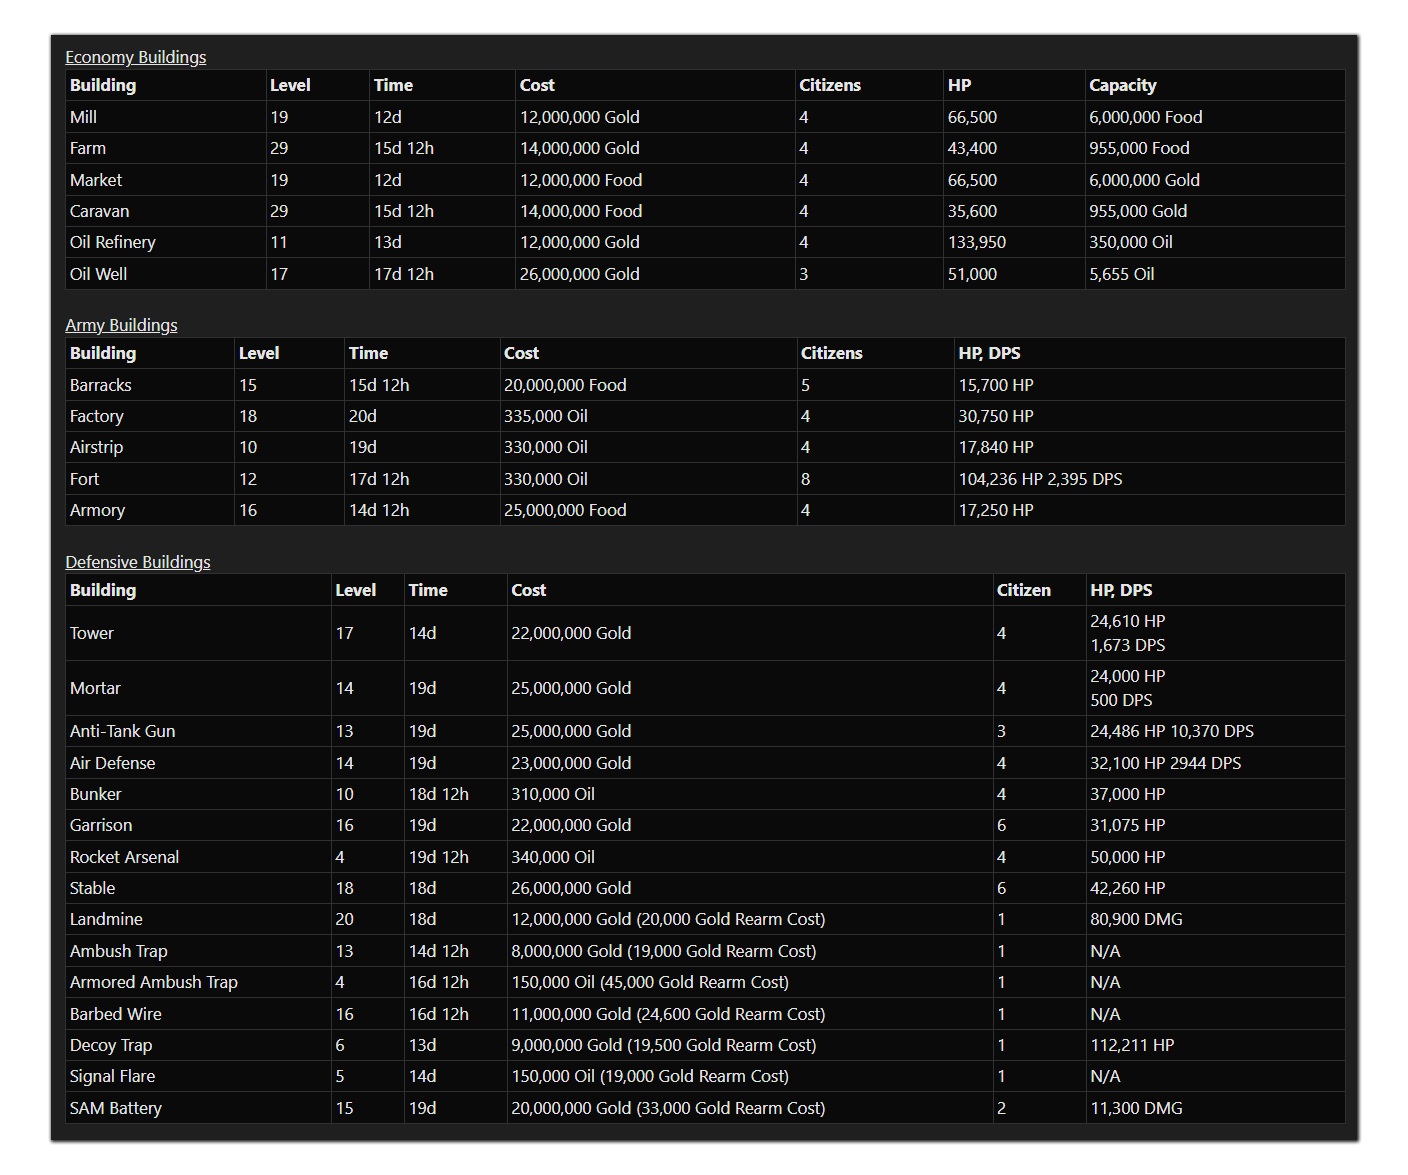Open the Economy Buildings link

[x=136, y=57]
